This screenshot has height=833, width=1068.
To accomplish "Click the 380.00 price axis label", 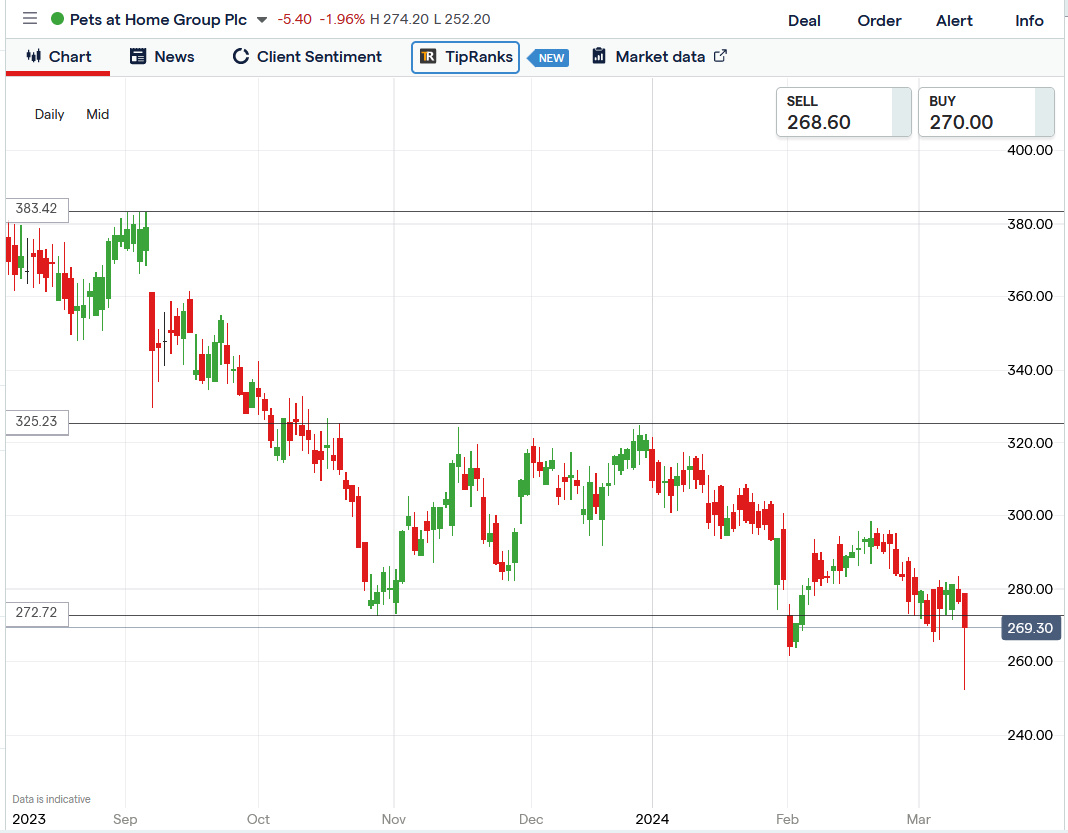I will [1030, 224].
